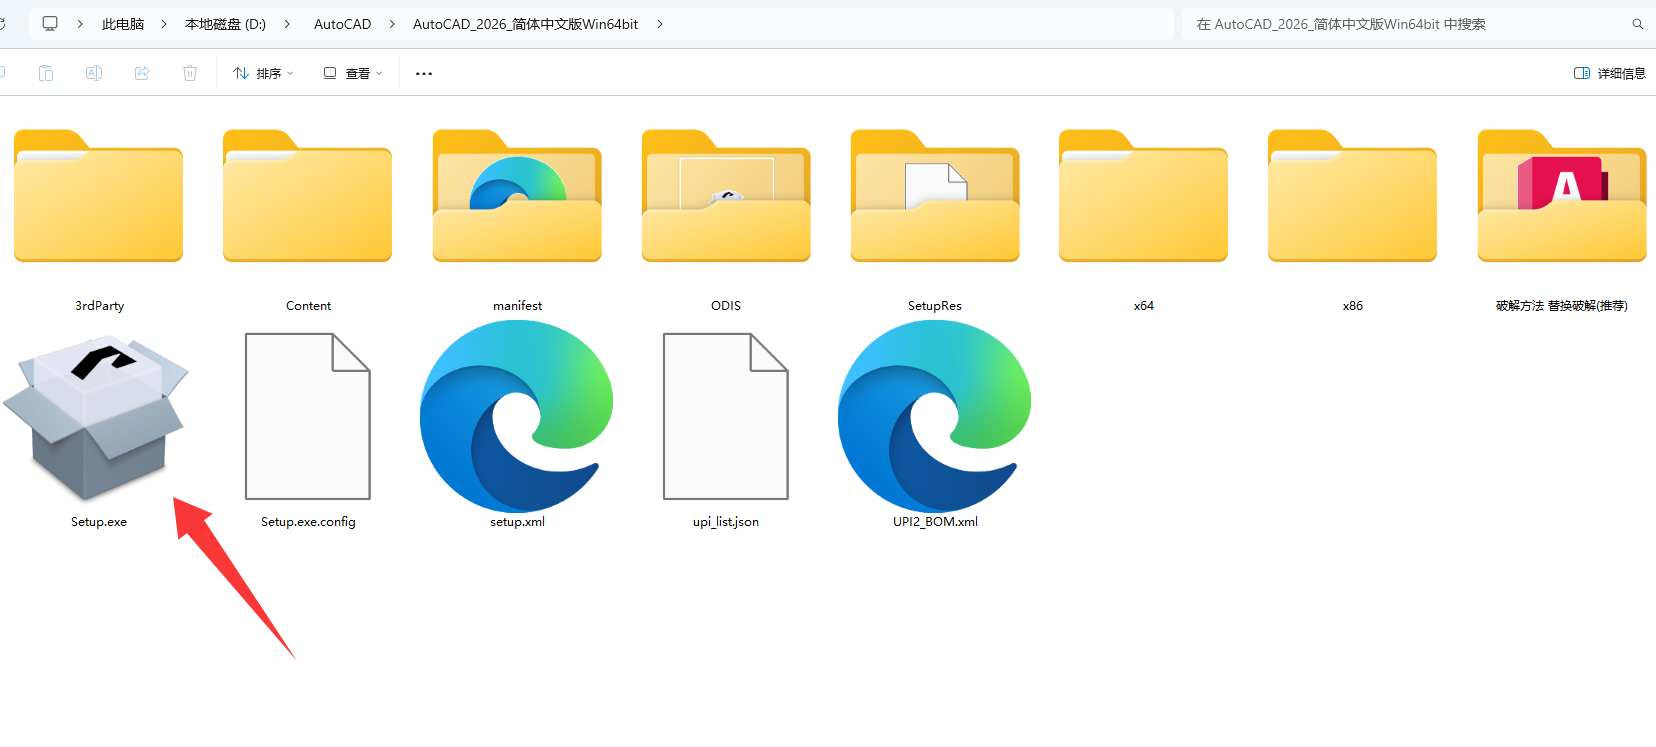
Task: Expand chevron after 此电脑 breadcrumb
Action: click(164, 24)
